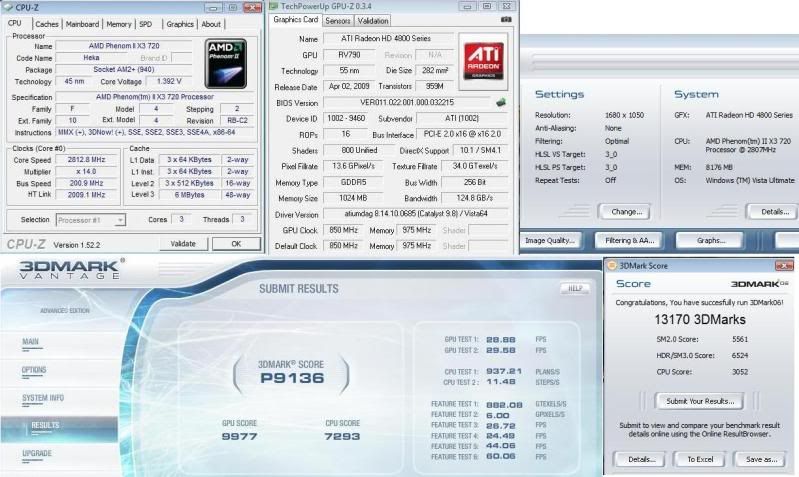Click the 3DMark Score window icon

click(x=612, y=265)
